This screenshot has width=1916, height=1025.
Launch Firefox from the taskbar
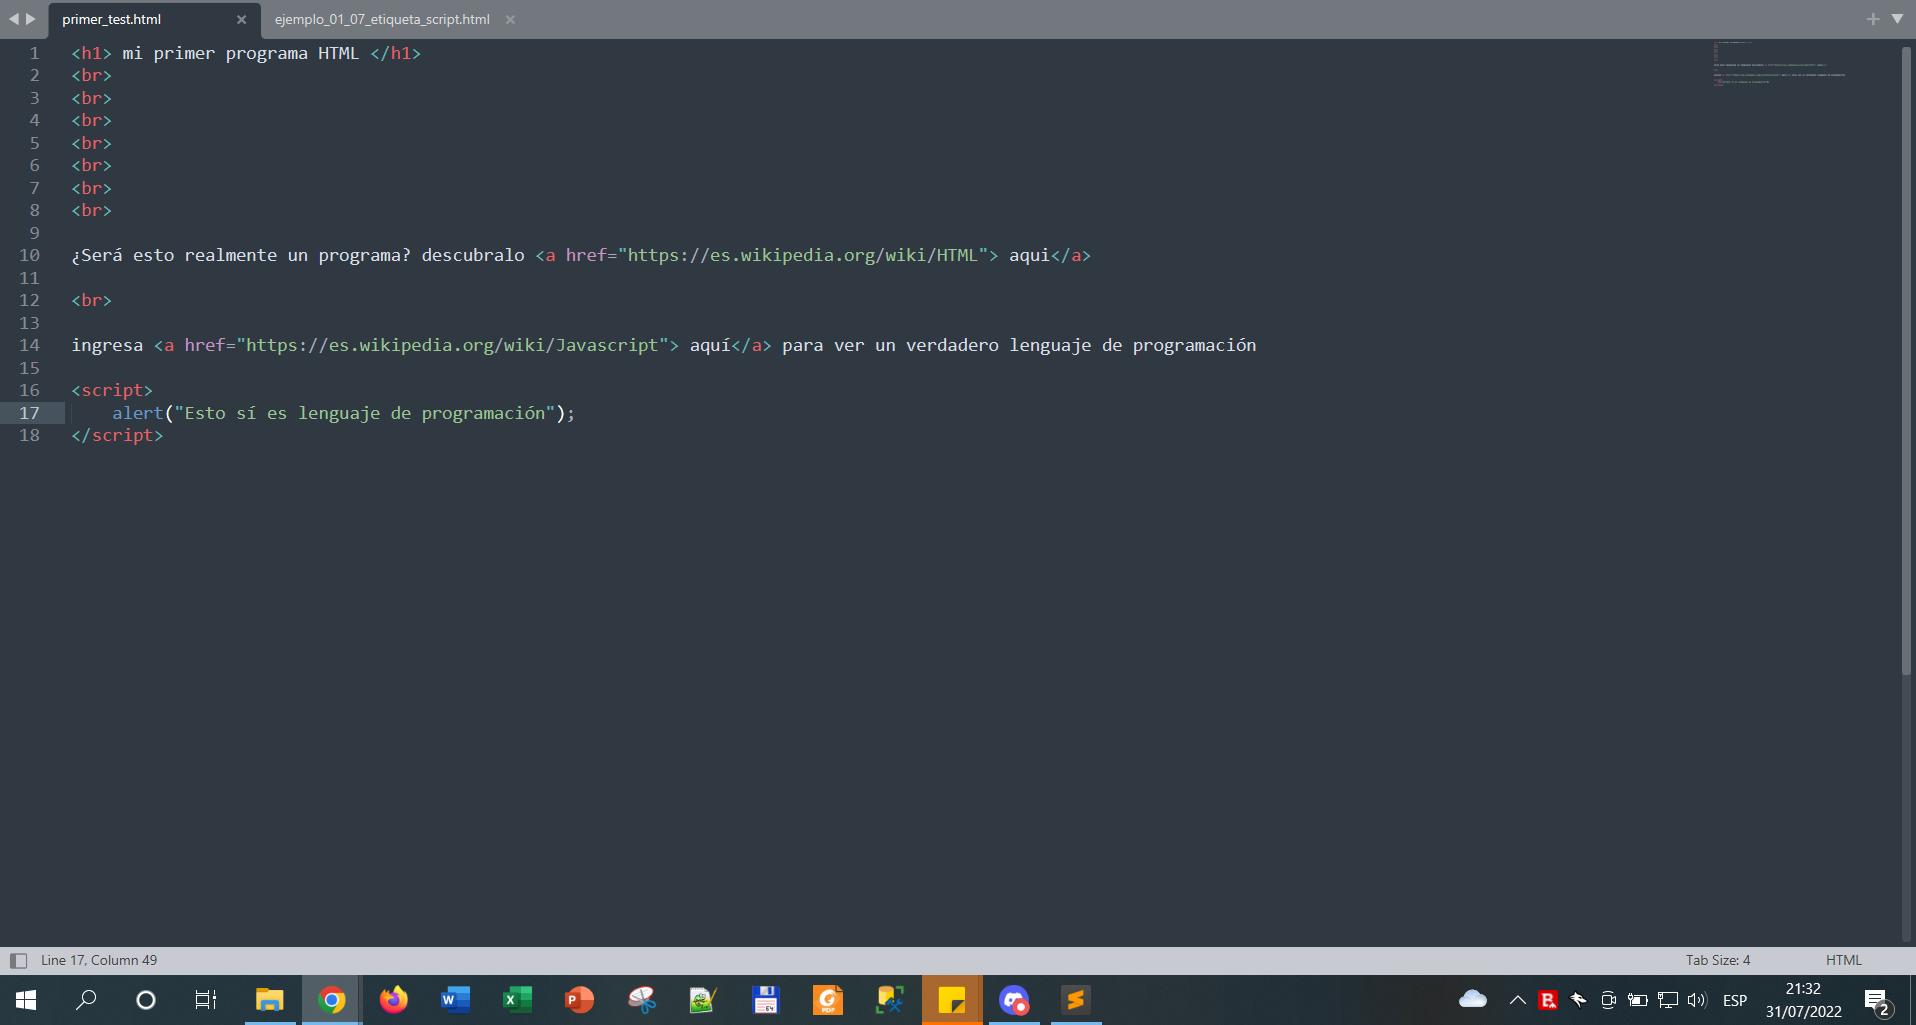[x=394, y=1000]
